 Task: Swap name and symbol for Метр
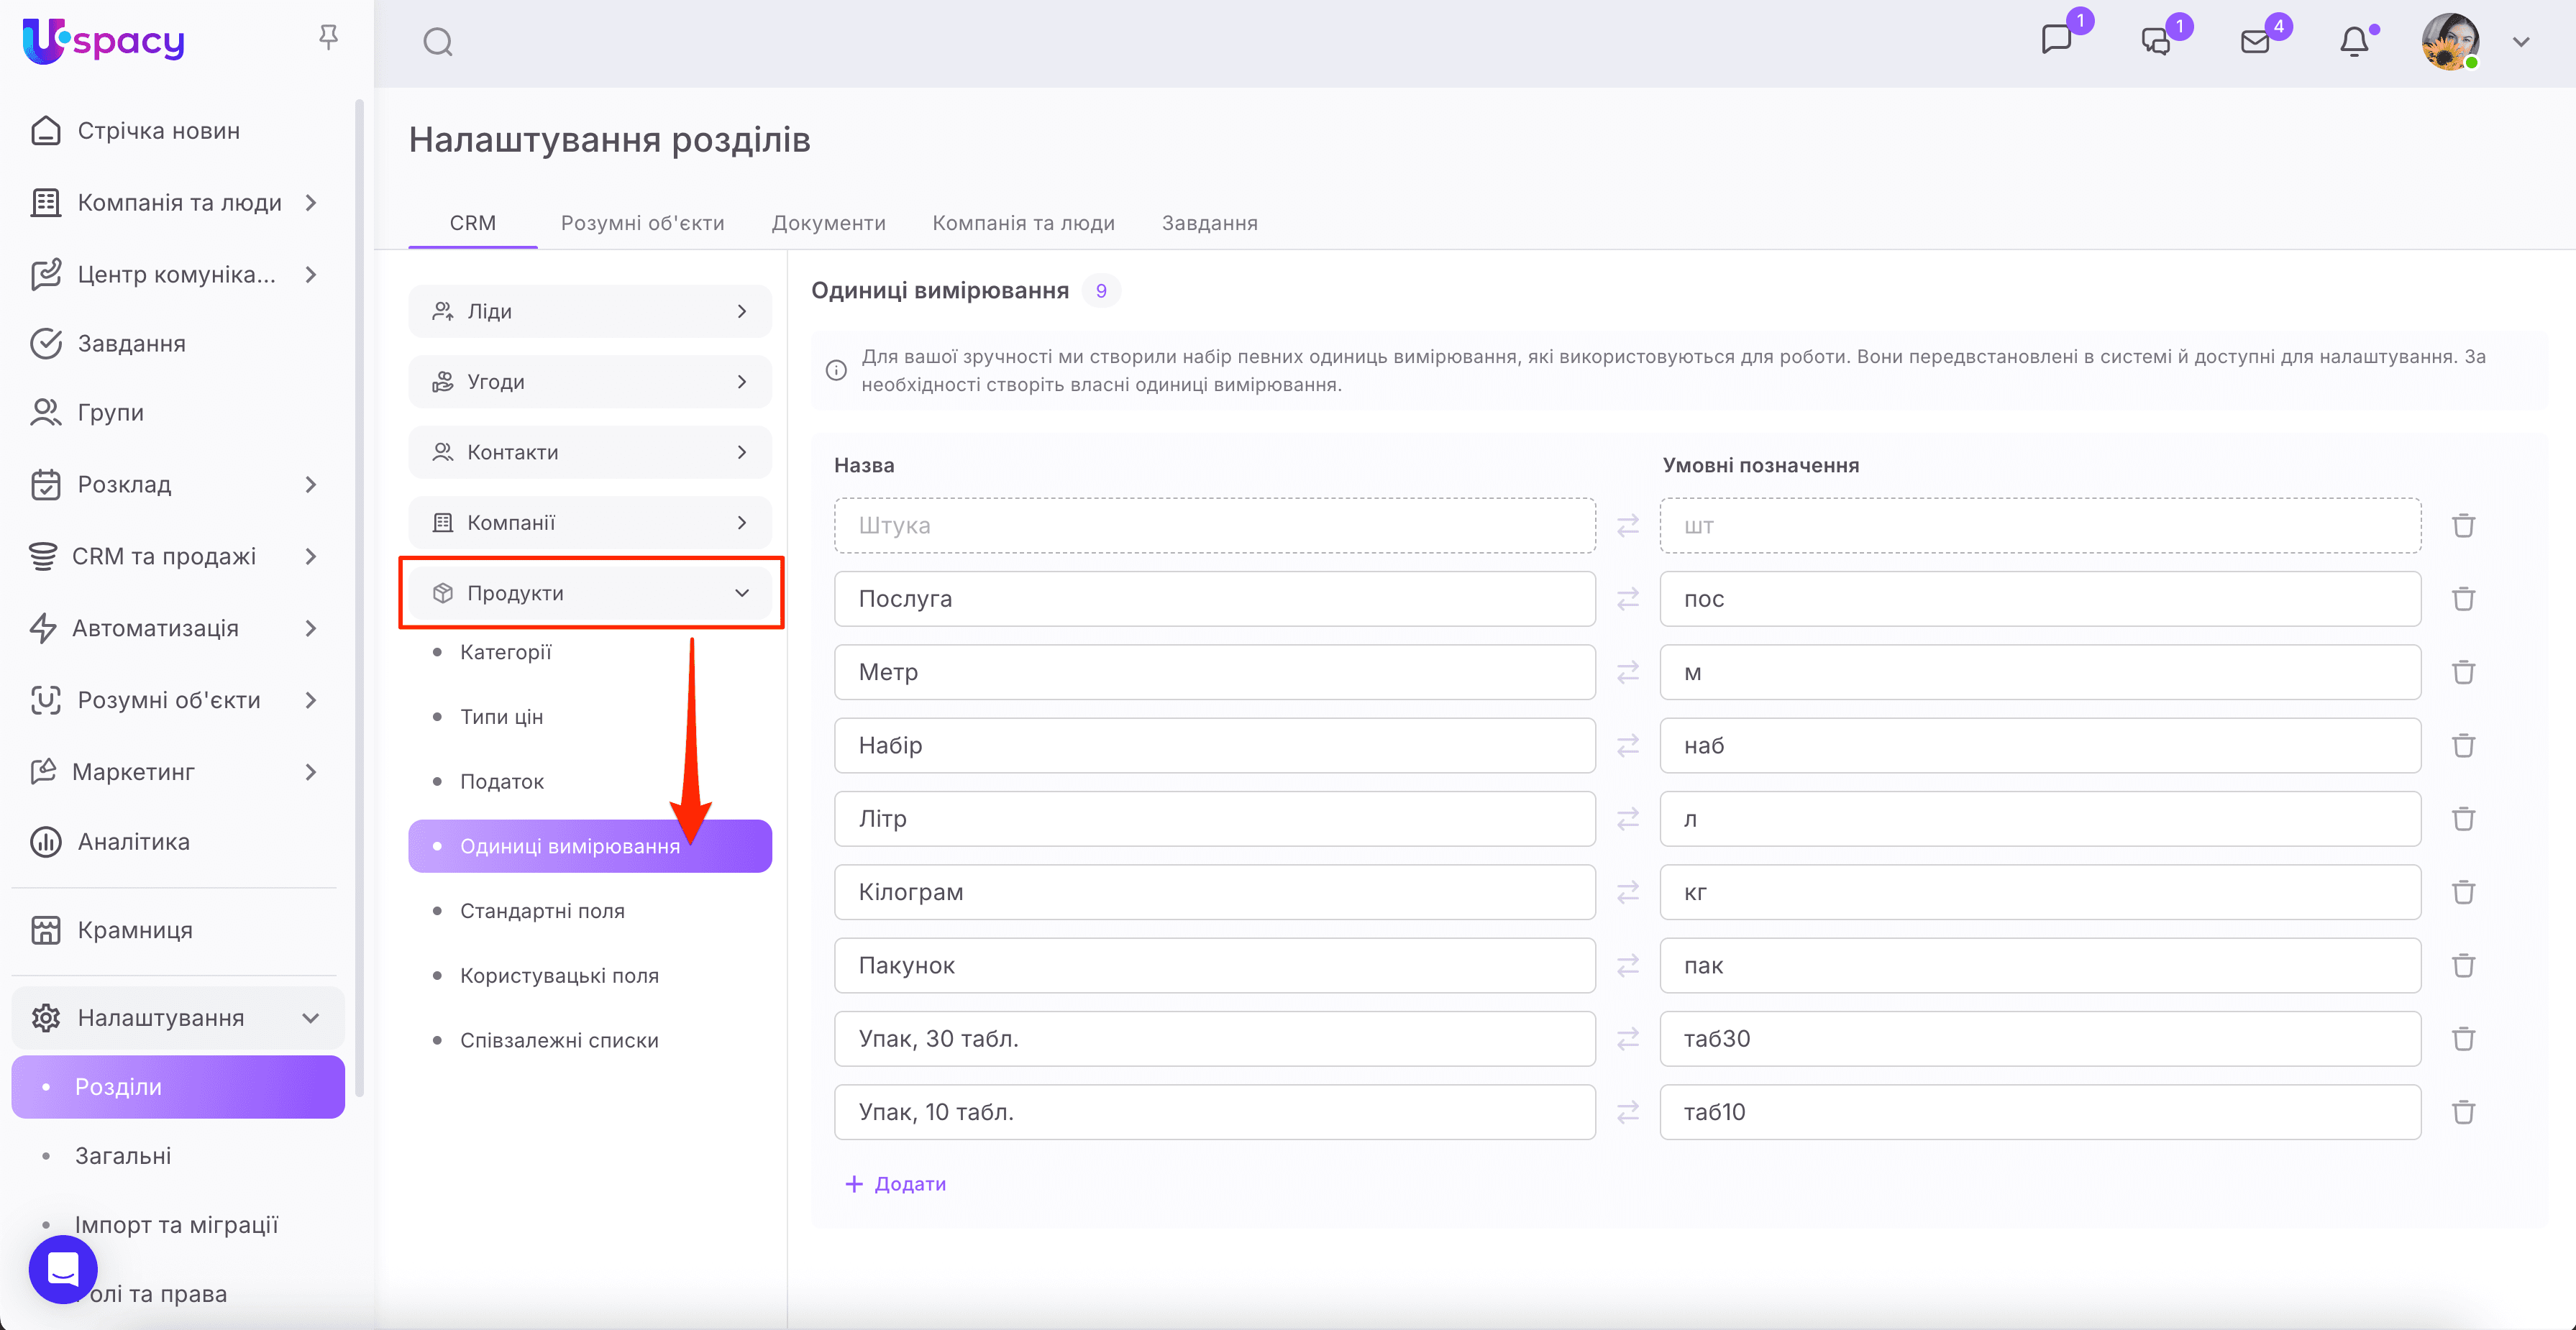(1628, 672)
